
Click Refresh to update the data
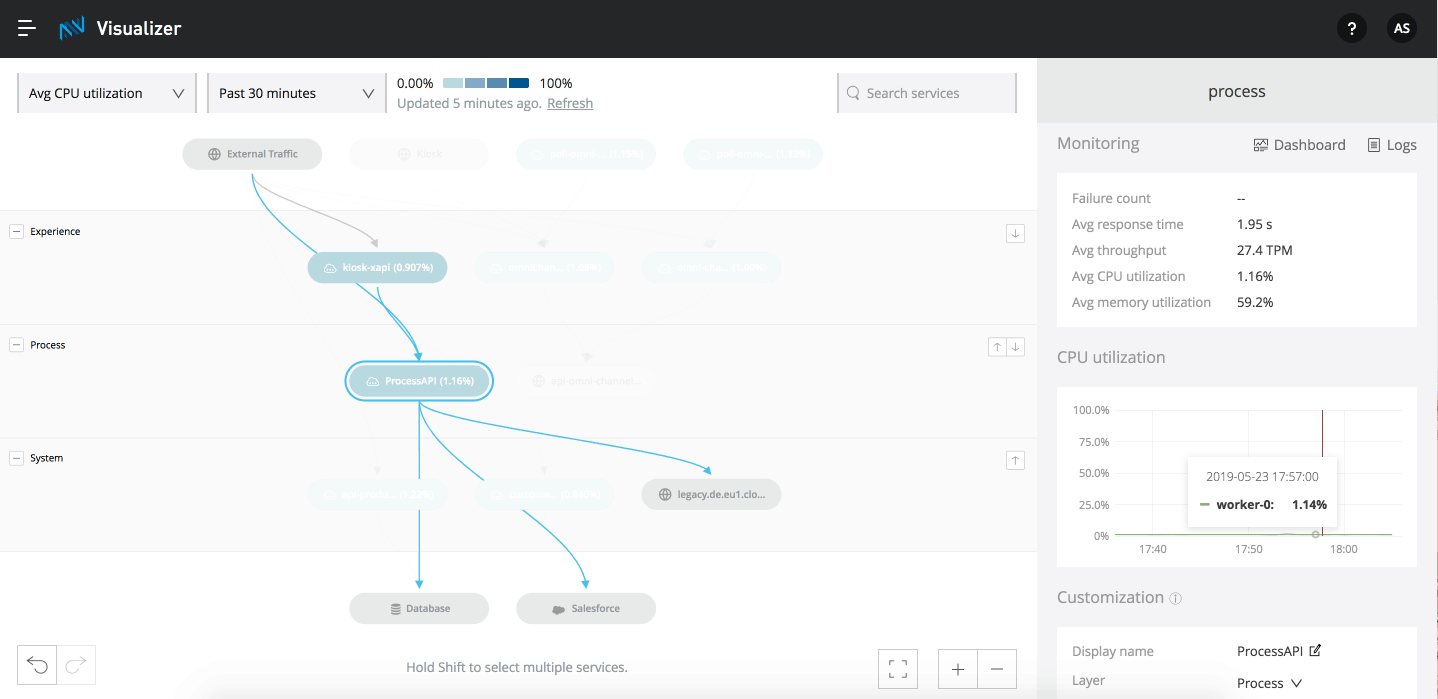(569, 103)
